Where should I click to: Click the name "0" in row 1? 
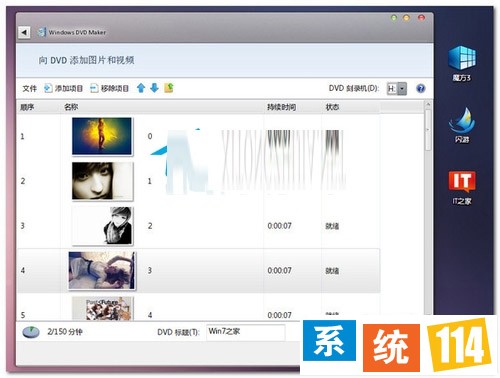pyautogui.click(x=150, y=136)
